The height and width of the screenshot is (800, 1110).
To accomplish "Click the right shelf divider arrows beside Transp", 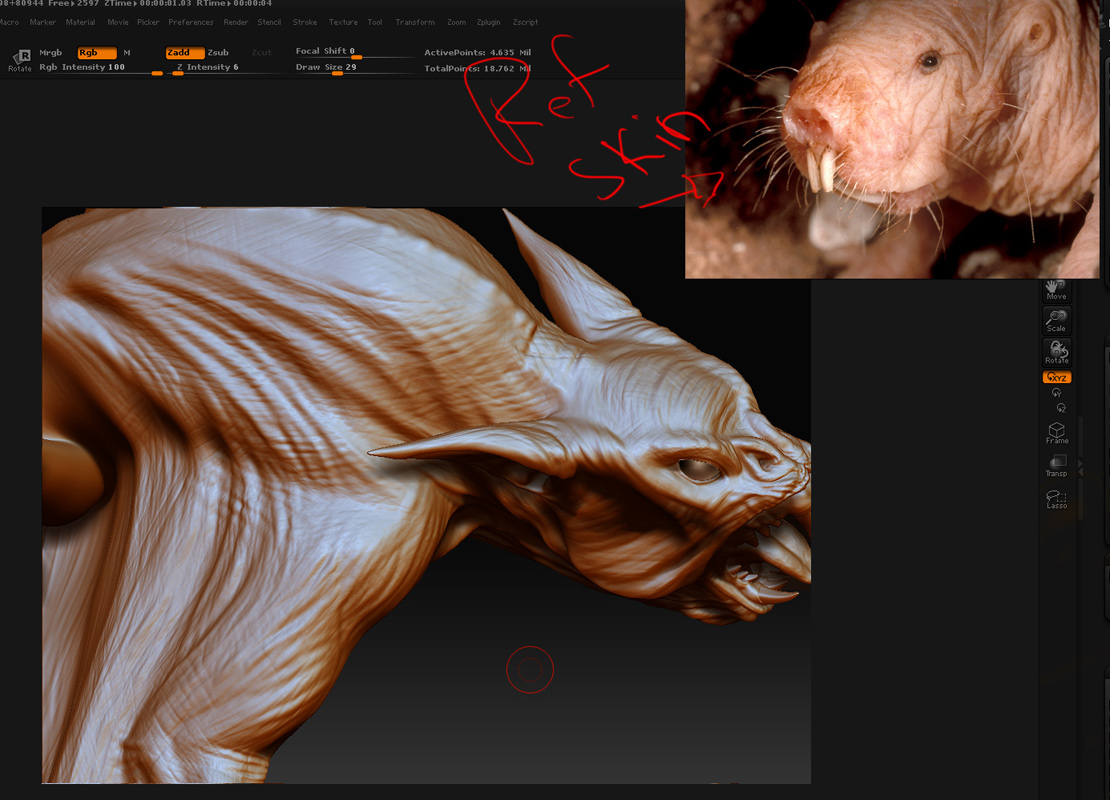I will pyautogui.click(x=1080, y=467).
